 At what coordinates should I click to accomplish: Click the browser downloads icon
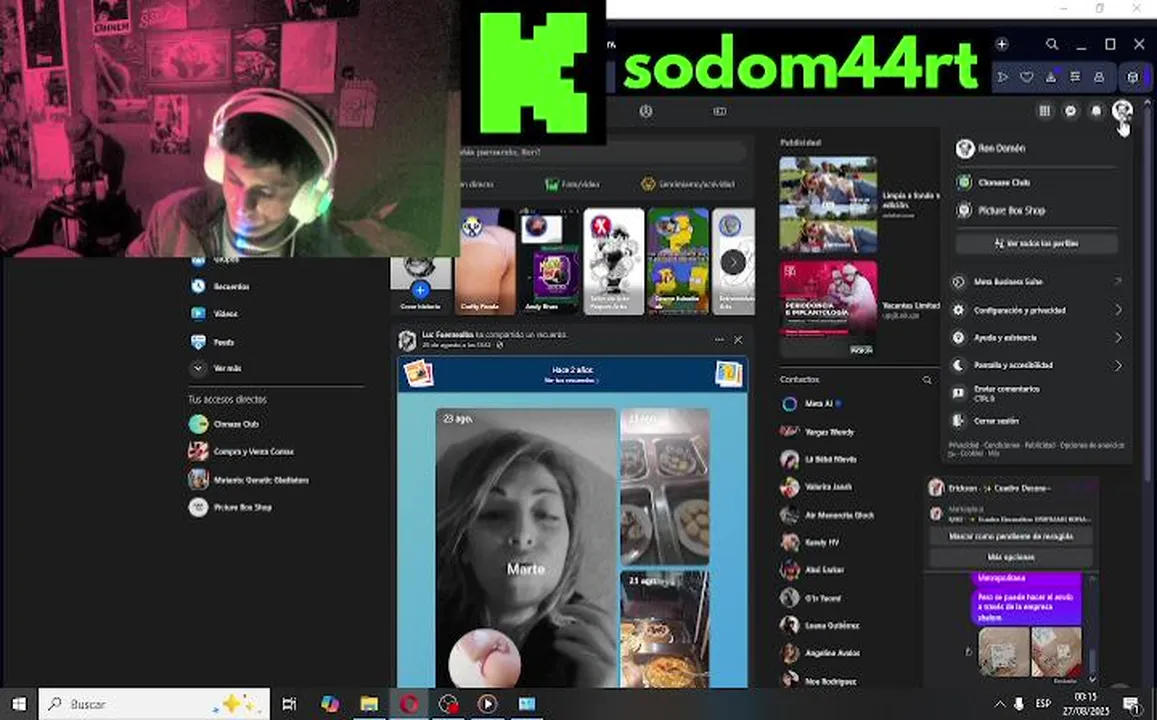coord(1051,77)
